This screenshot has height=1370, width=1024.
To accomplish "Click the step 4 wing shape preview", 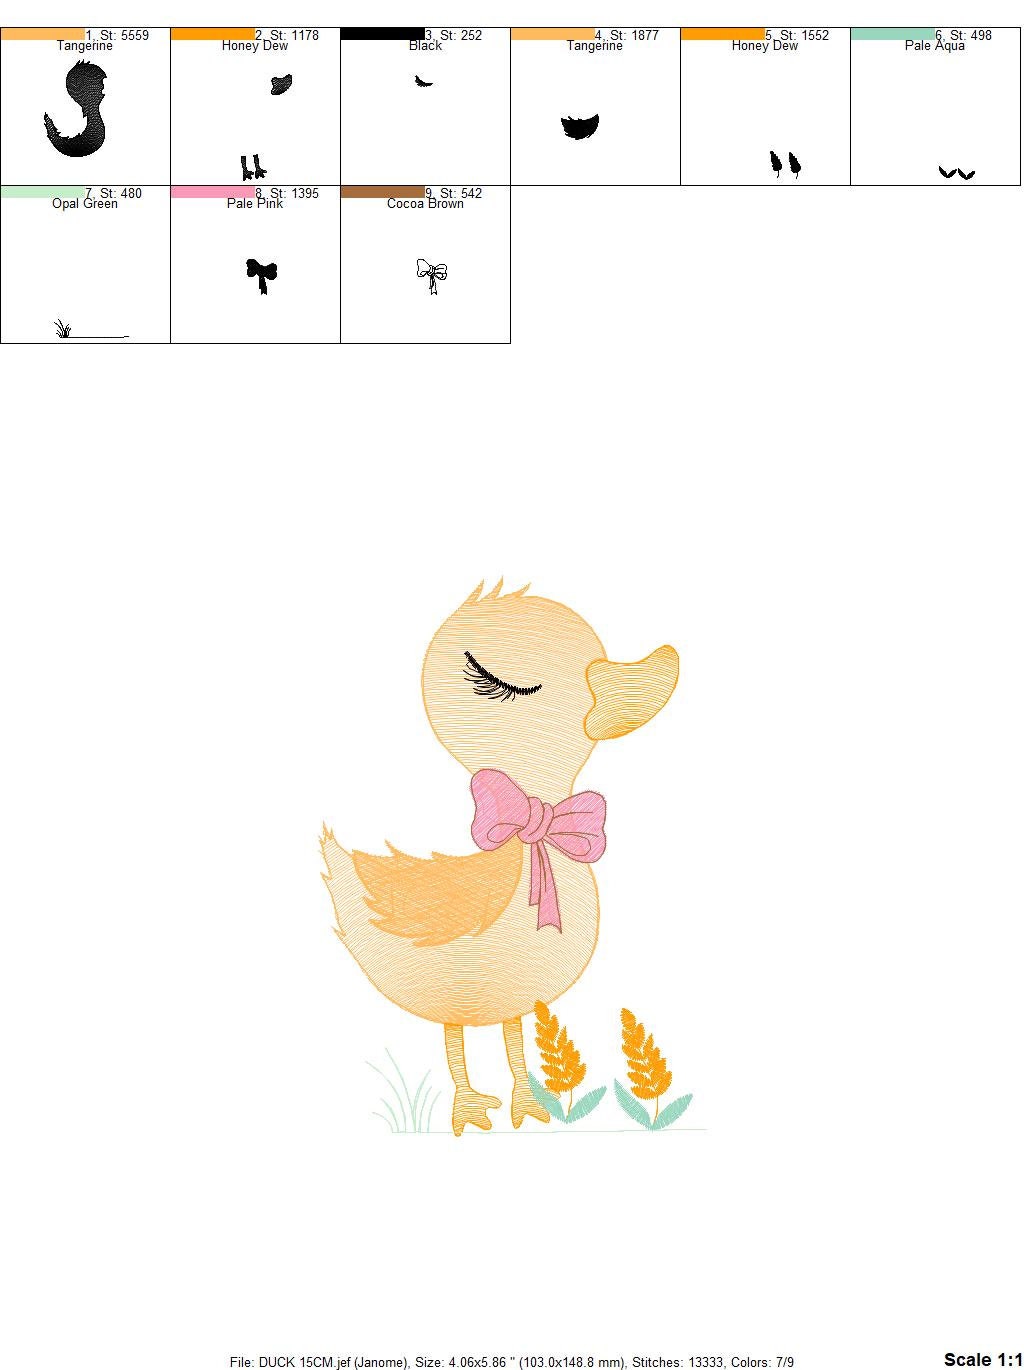I will 580,125.
